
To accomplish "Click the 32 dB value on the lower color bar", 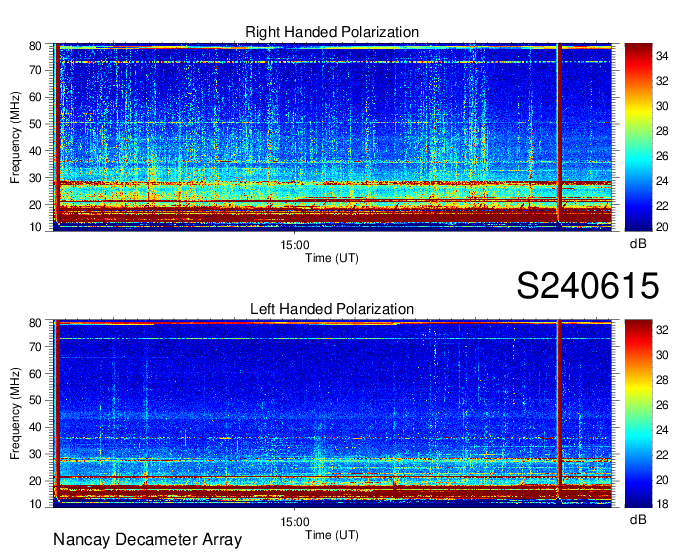I will point(662,330).
